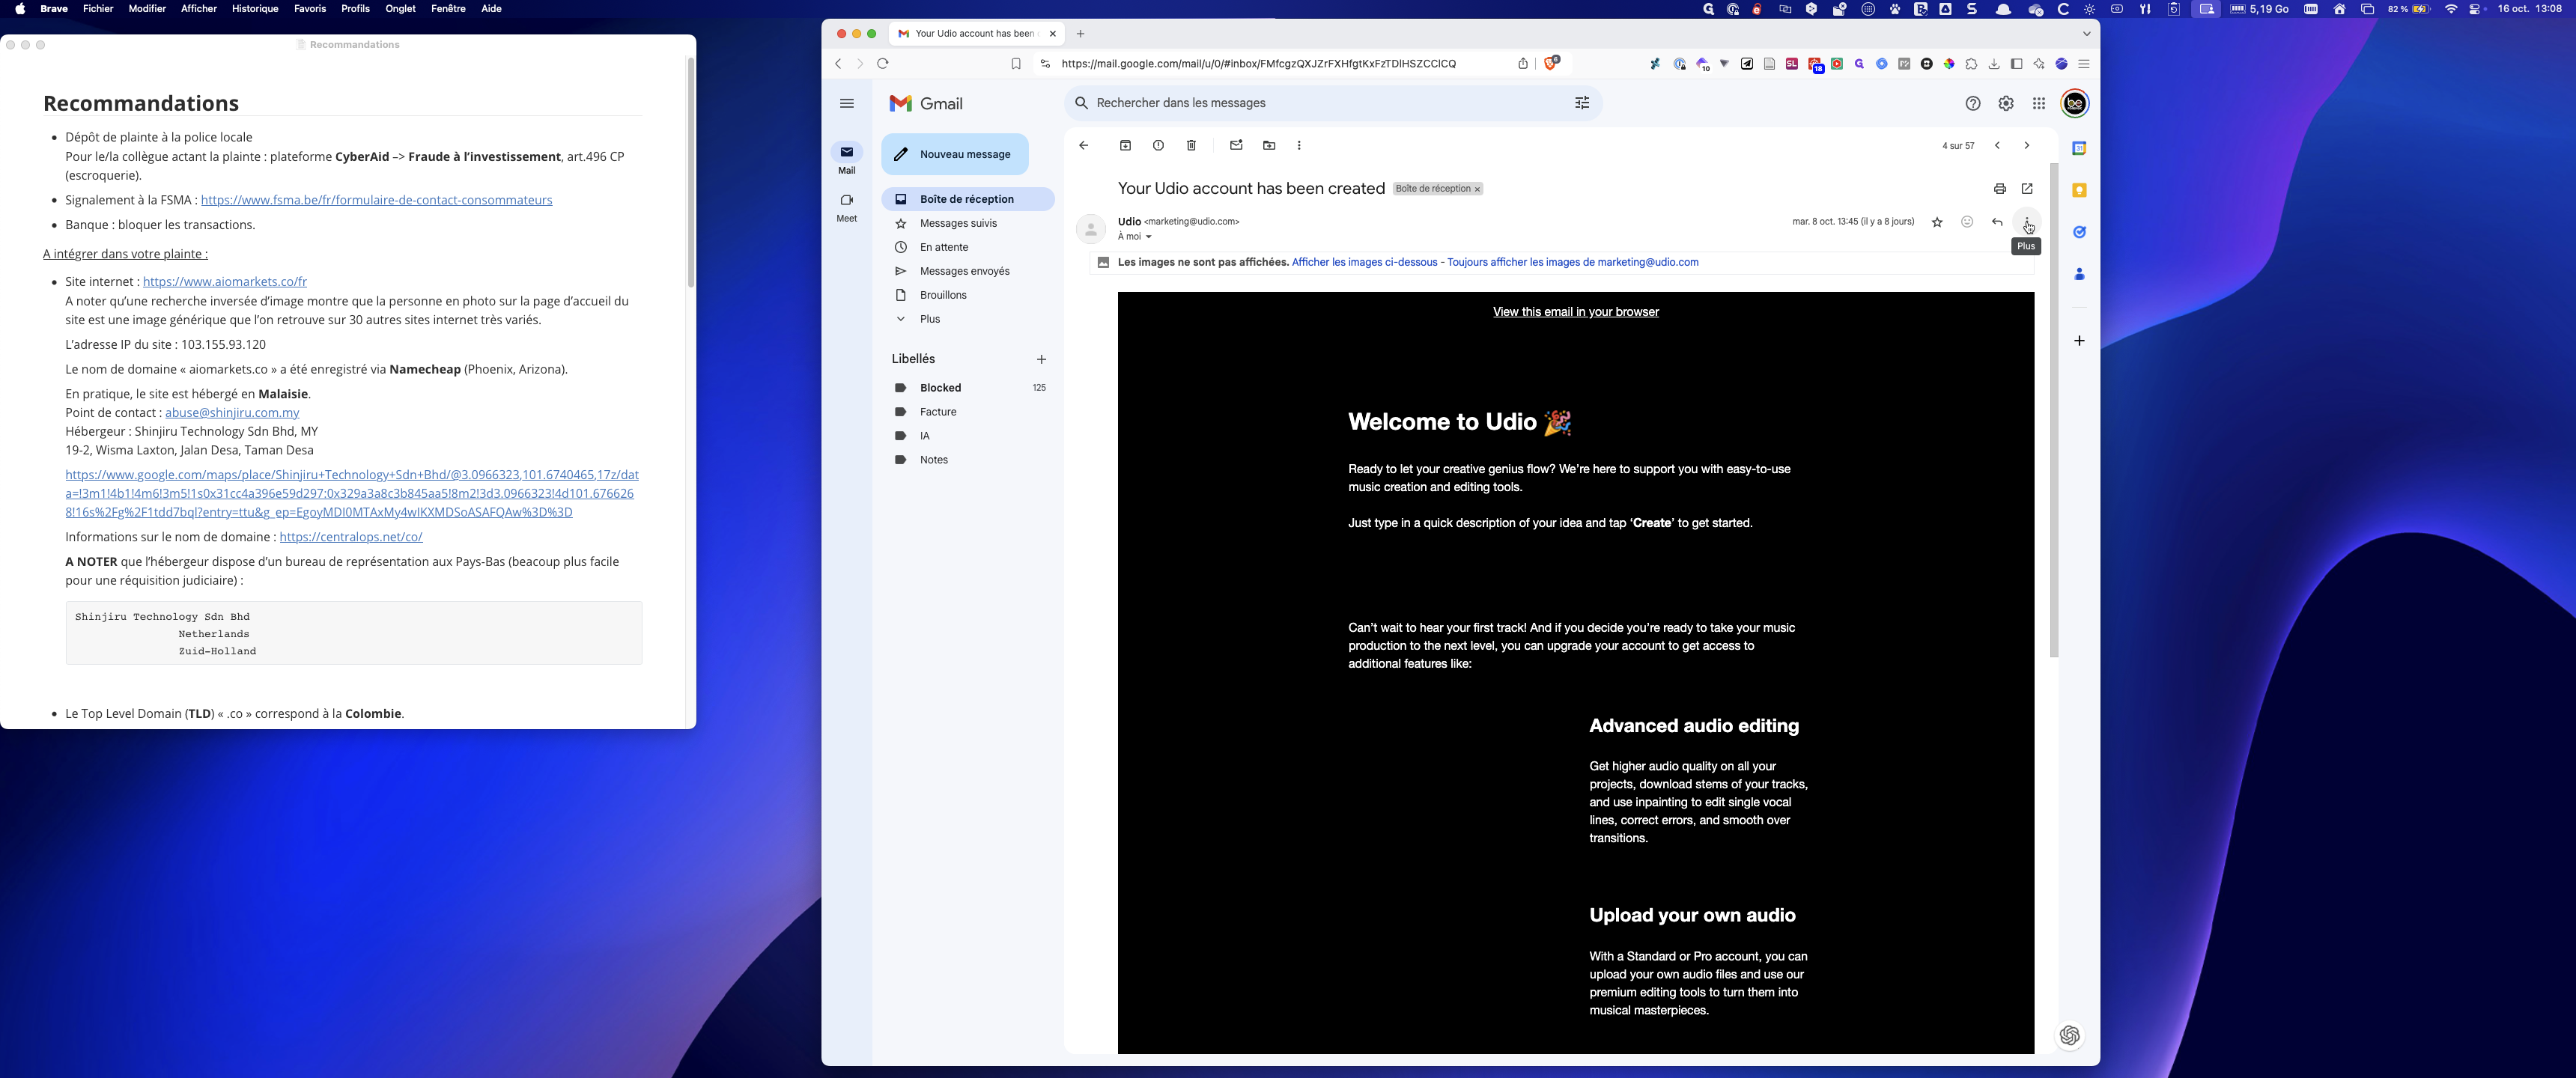Open a new browser tab
This screenshot has height=1078, width=2576.
[1080, 34]
